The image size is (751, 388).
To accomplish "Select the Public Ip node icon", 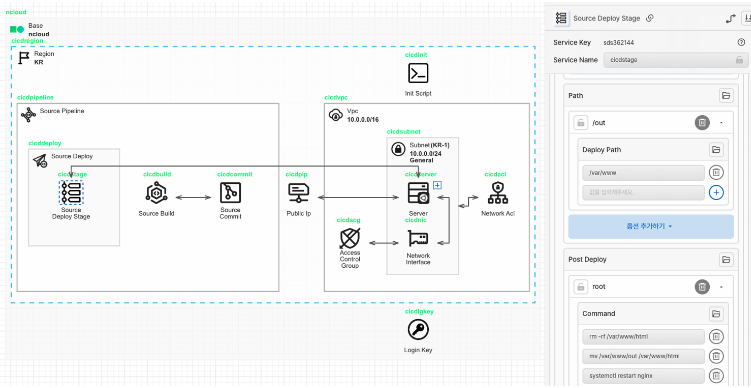I will click(299, 193).
